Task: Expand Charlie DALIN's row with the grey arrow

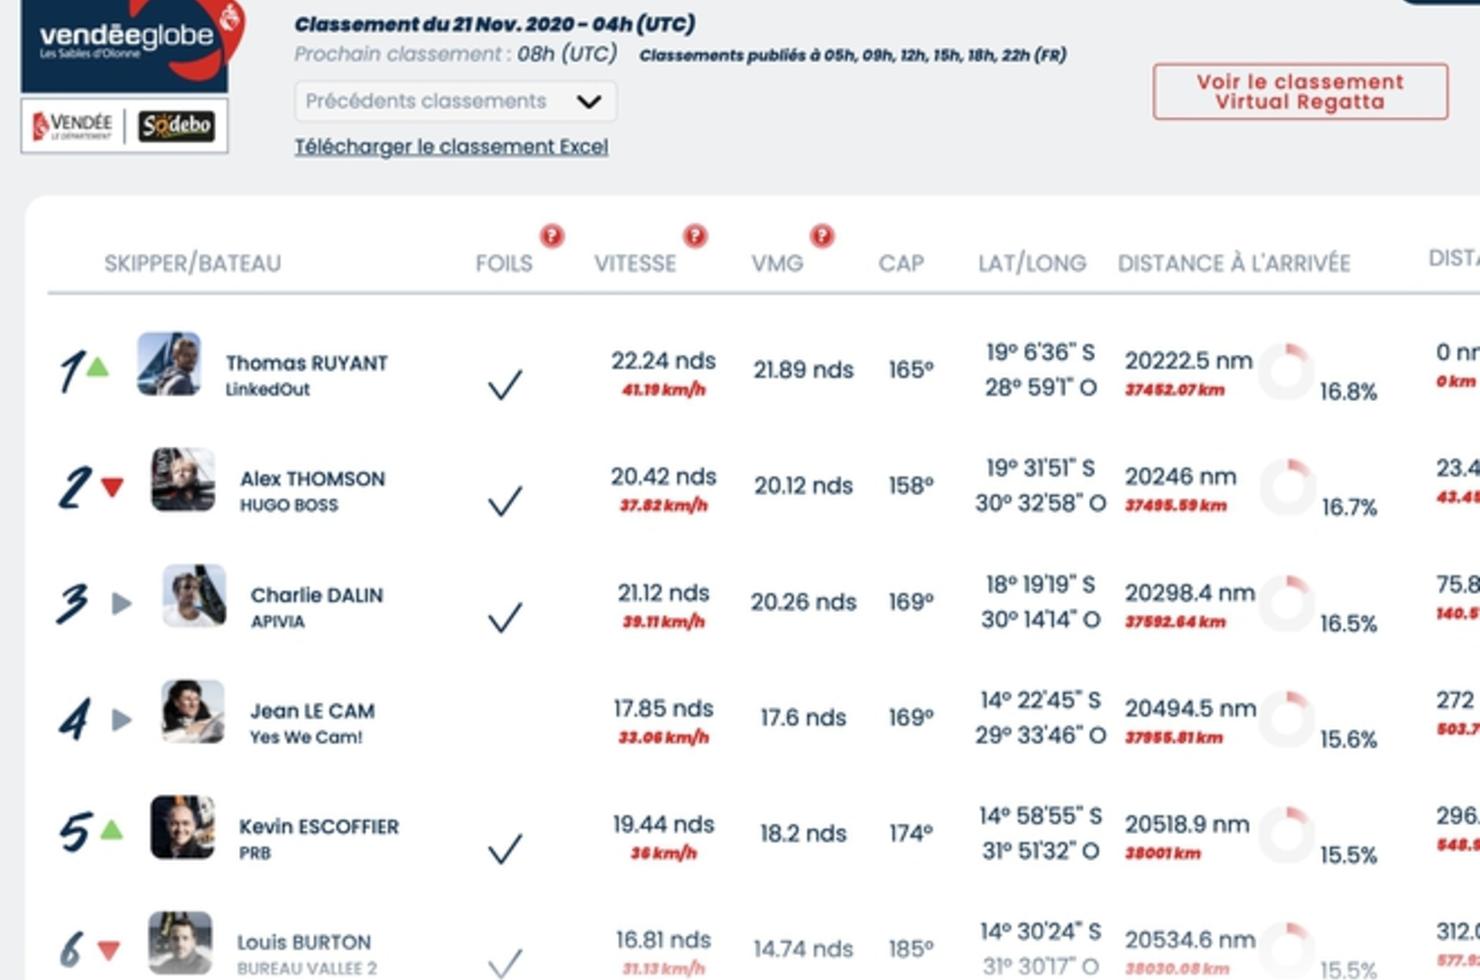Action: click(x=121, y=603)
